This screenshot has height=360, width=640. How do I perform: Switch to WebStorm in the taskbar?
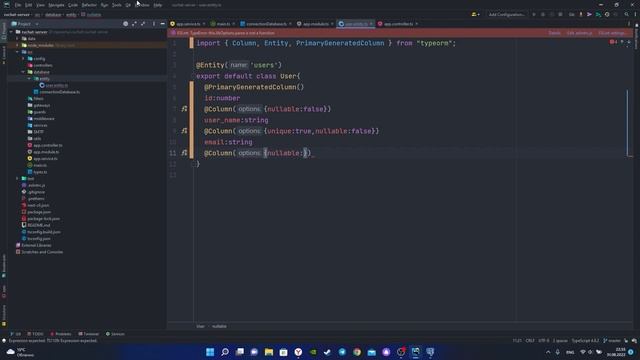[x=416, y=352]
